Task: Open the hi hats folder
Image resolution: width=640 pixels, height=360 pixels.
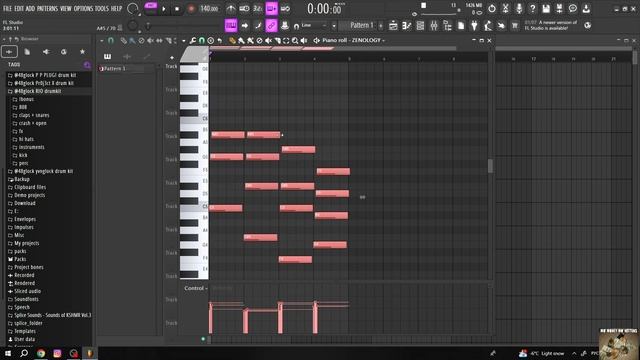Action: click(x=26, y=139)
